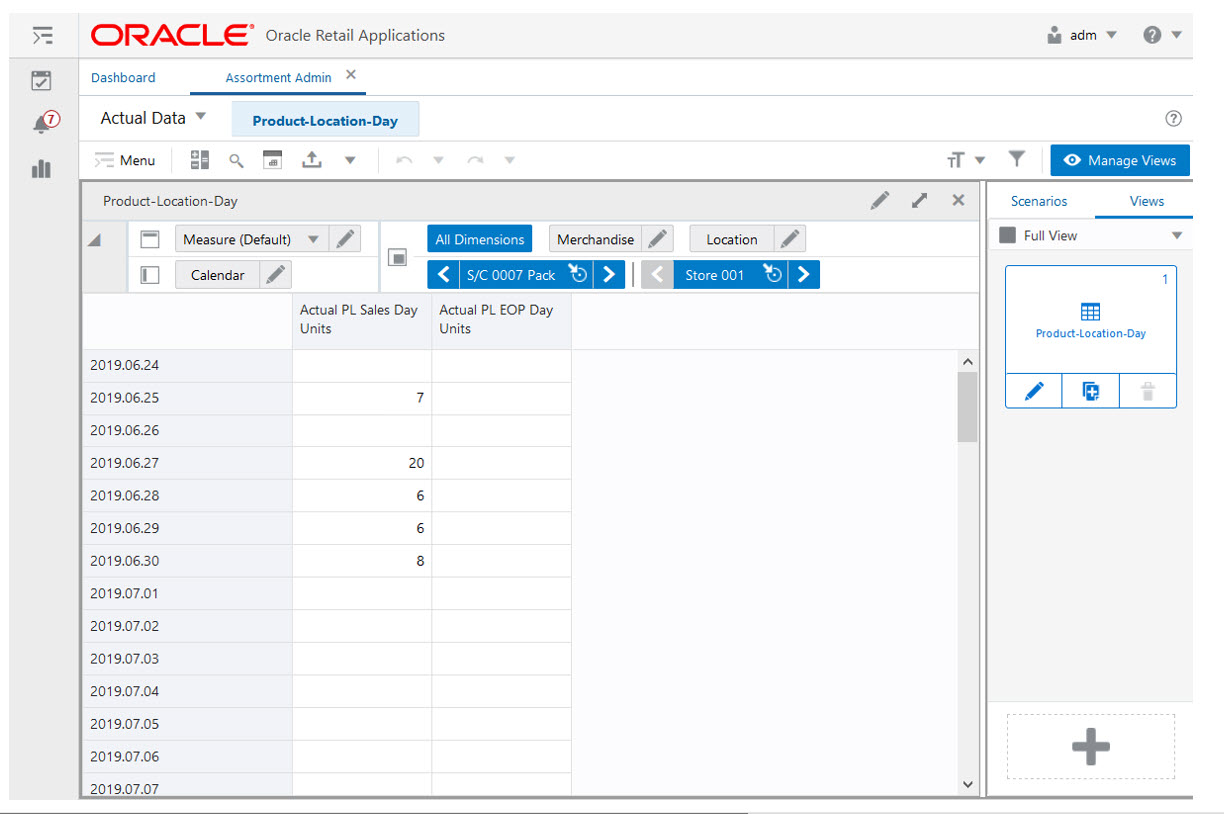Viewport: 1224px width, 814px height.
Task: Go to next item after S/C 0007 Pack
Action: coord(609,275)
